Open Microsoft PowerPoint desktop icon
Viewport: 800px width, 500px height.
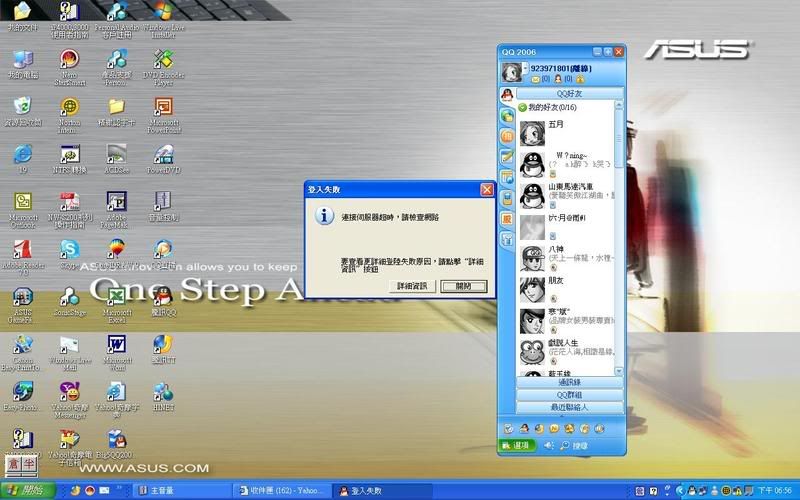tap(164, 115)
